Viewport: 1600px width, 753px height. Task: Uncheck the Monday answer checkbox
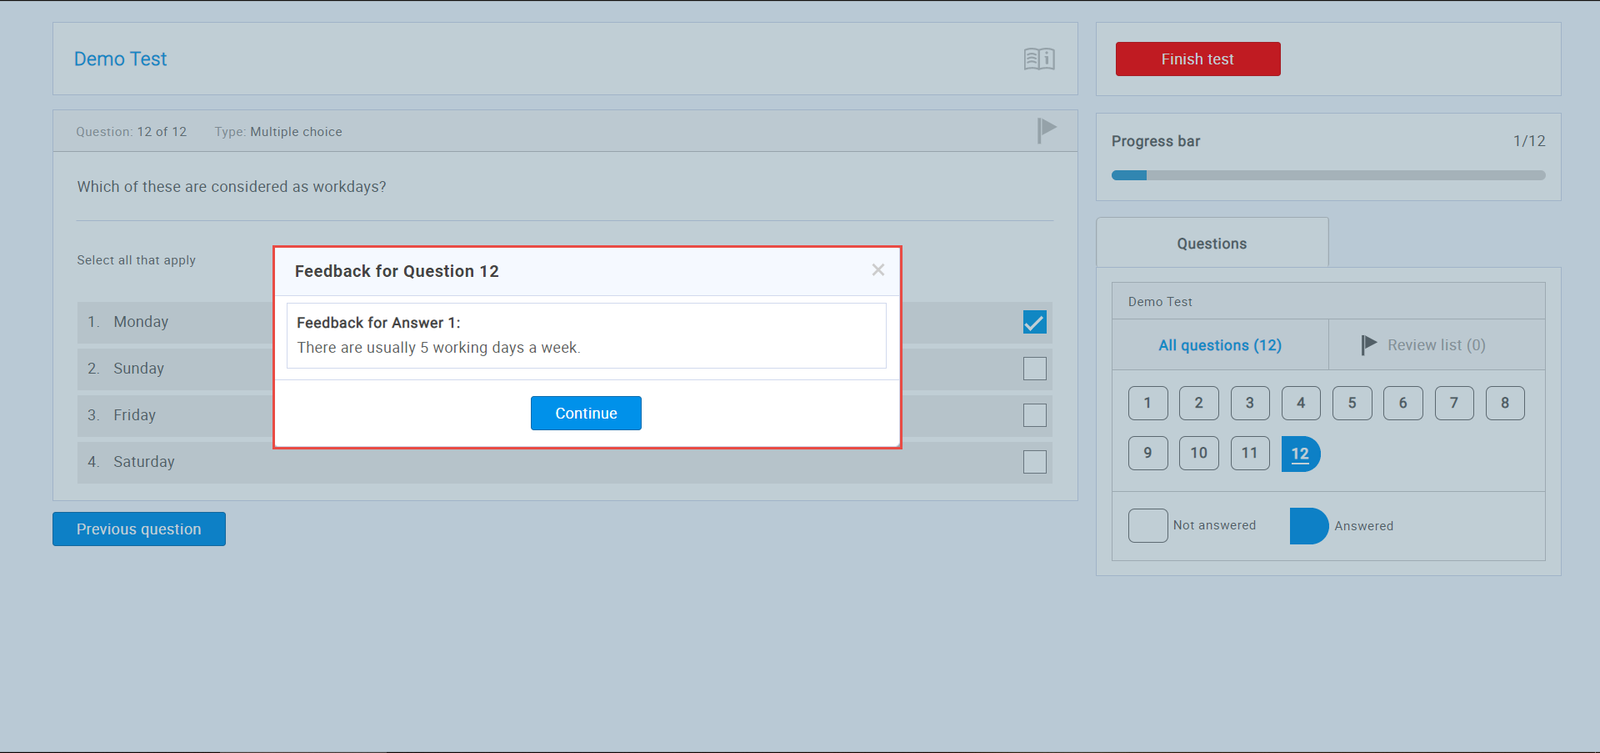(x=1034, y=322)
